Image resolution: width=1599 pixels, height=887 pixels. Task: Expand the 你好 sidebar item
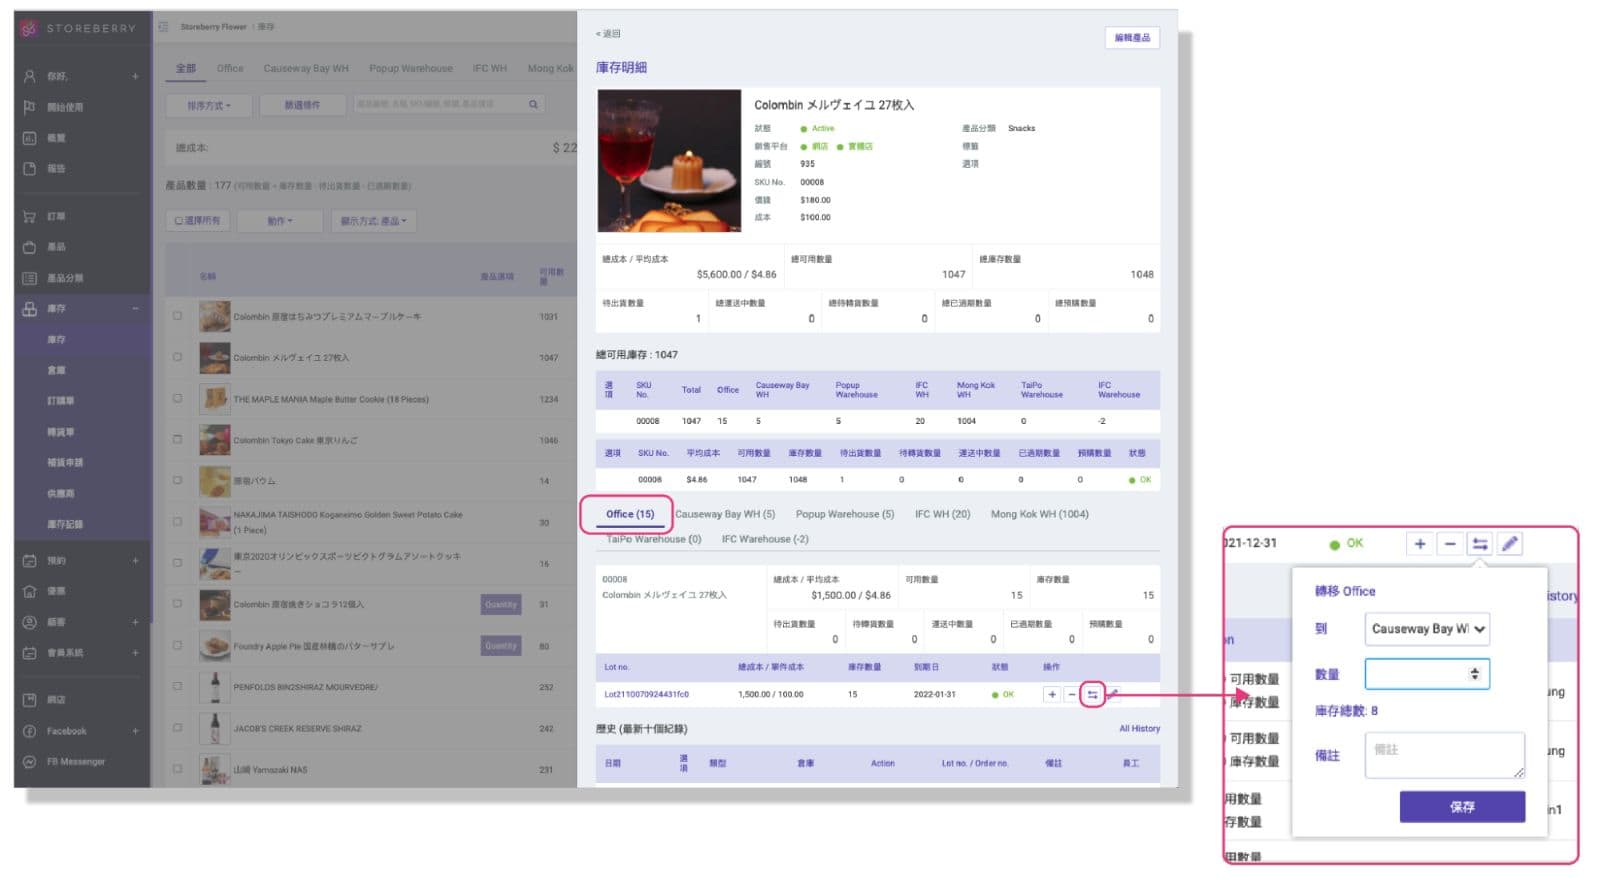(135, 76)
